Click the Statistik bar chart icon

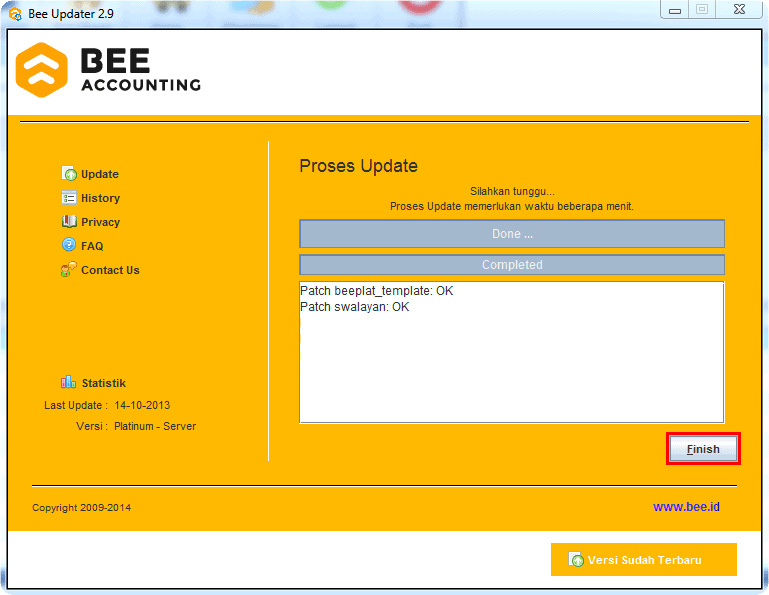(x=68, y=382)
